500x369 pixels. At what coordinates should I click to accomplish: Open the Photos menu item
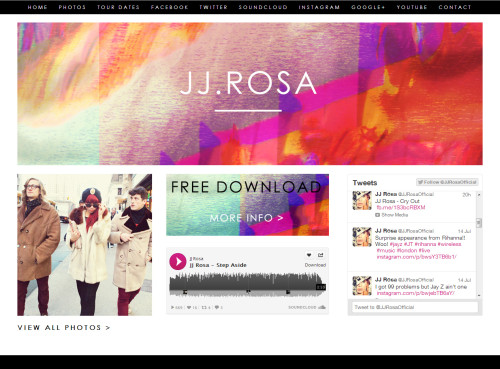pos(72,7)
